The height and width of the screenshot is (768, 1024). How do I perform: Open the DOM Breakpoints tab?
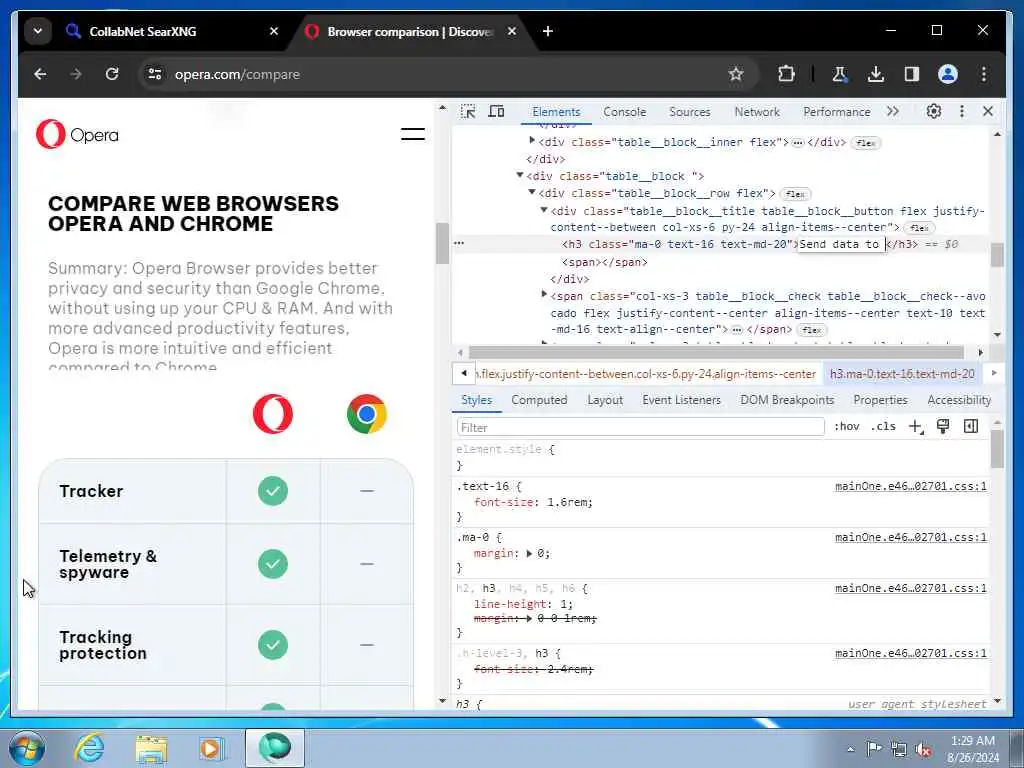[787, 400]
